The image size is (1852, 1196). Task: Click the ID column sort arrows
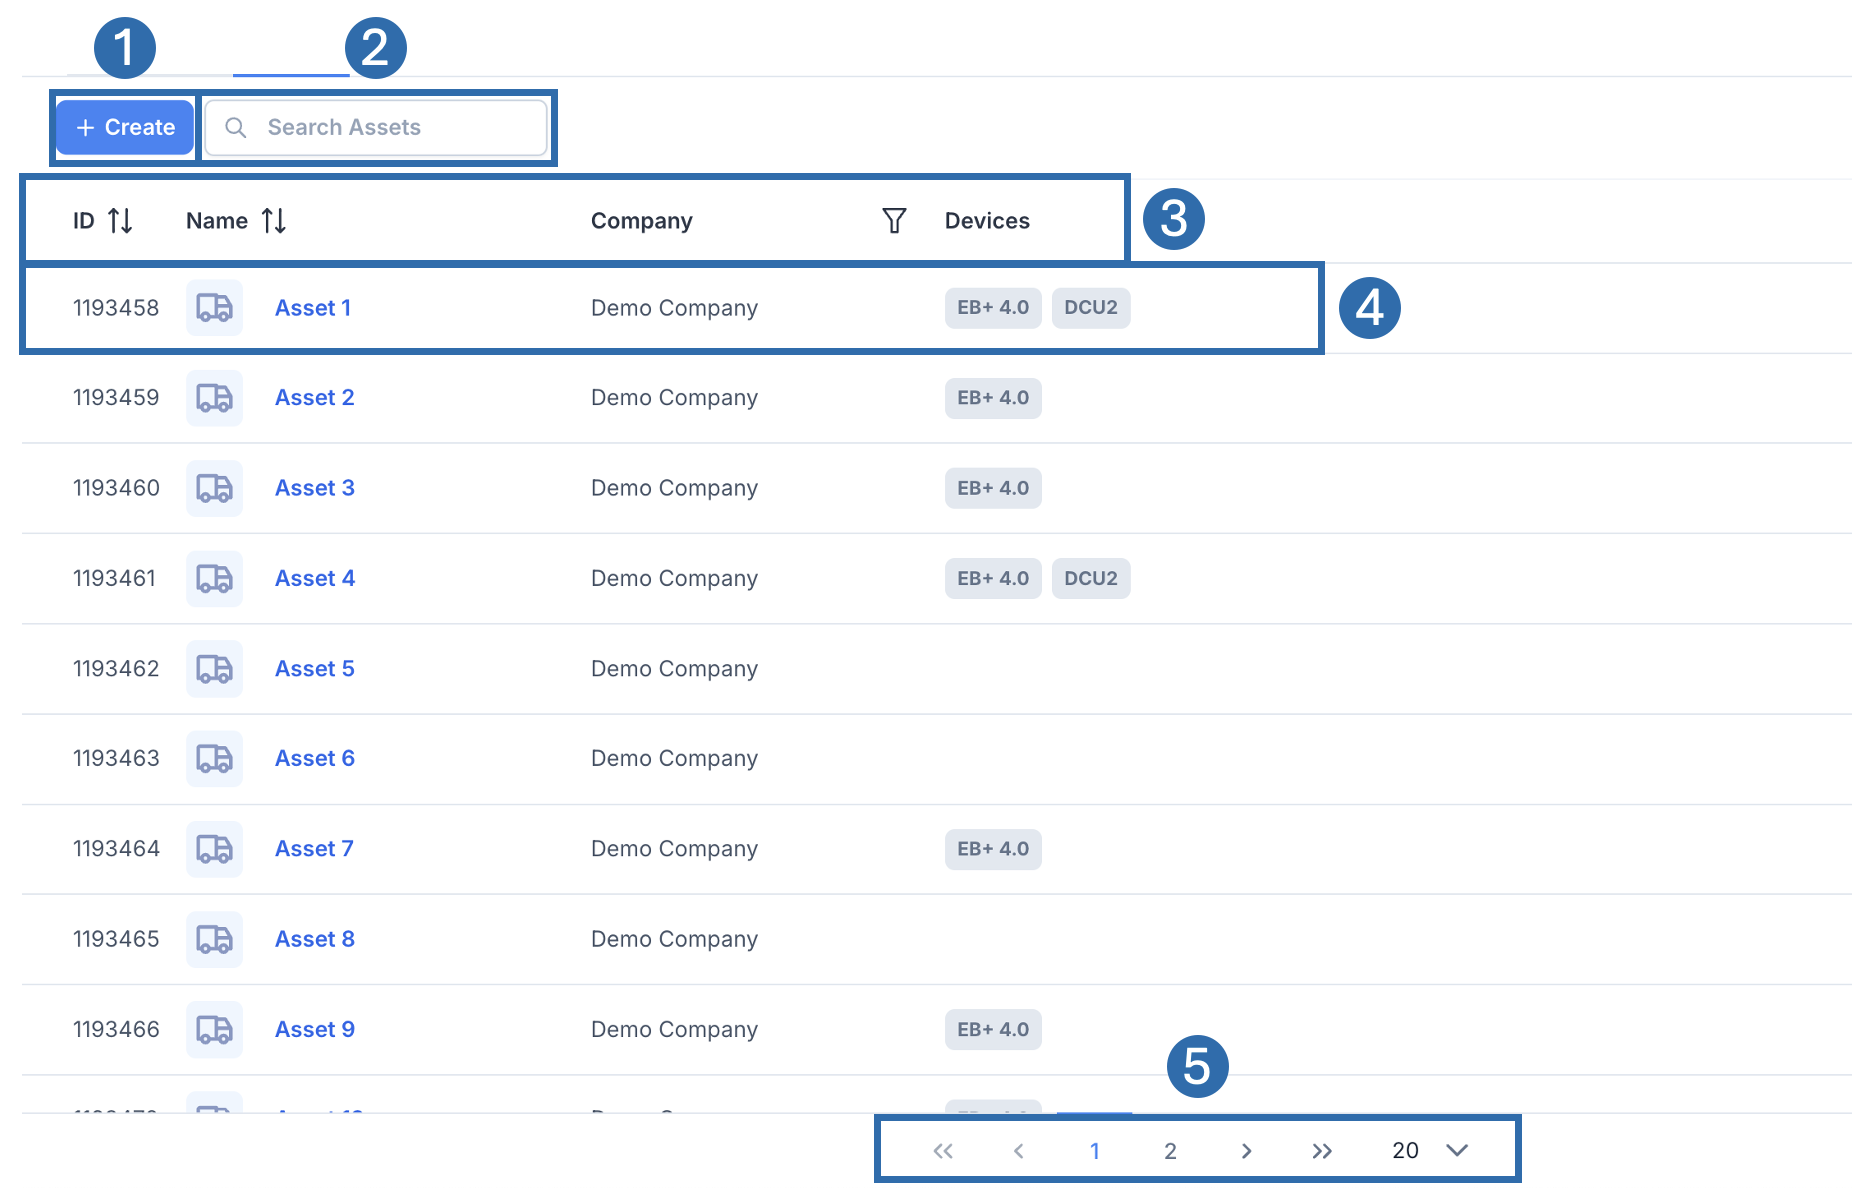(x=120, y=221)
